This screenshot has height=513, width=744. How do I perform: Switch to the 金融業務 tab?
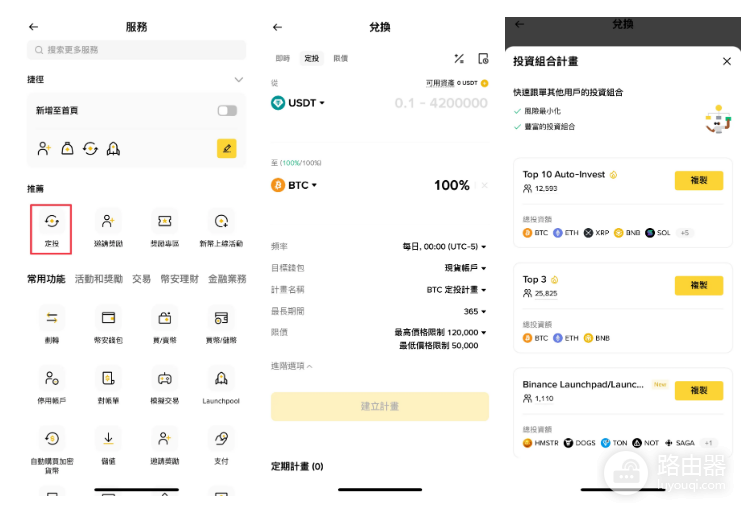(x=227, y=279)
